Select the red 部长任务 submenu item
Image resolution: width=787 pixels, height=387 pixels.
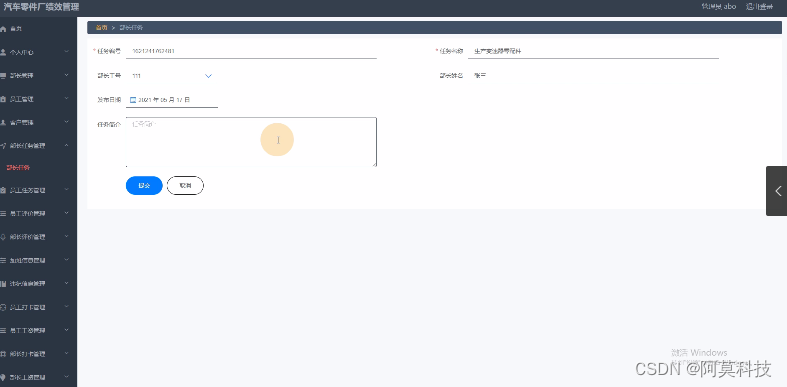[18, 168]
